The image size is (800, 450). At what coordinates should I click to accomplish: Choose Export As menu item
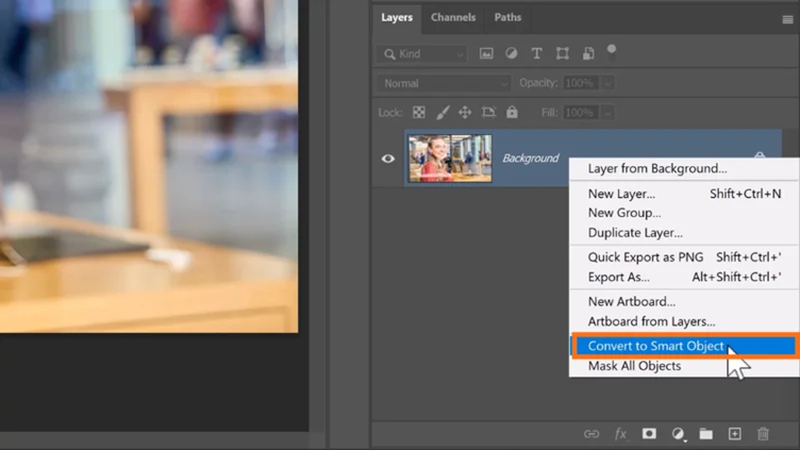pos(684,277)
